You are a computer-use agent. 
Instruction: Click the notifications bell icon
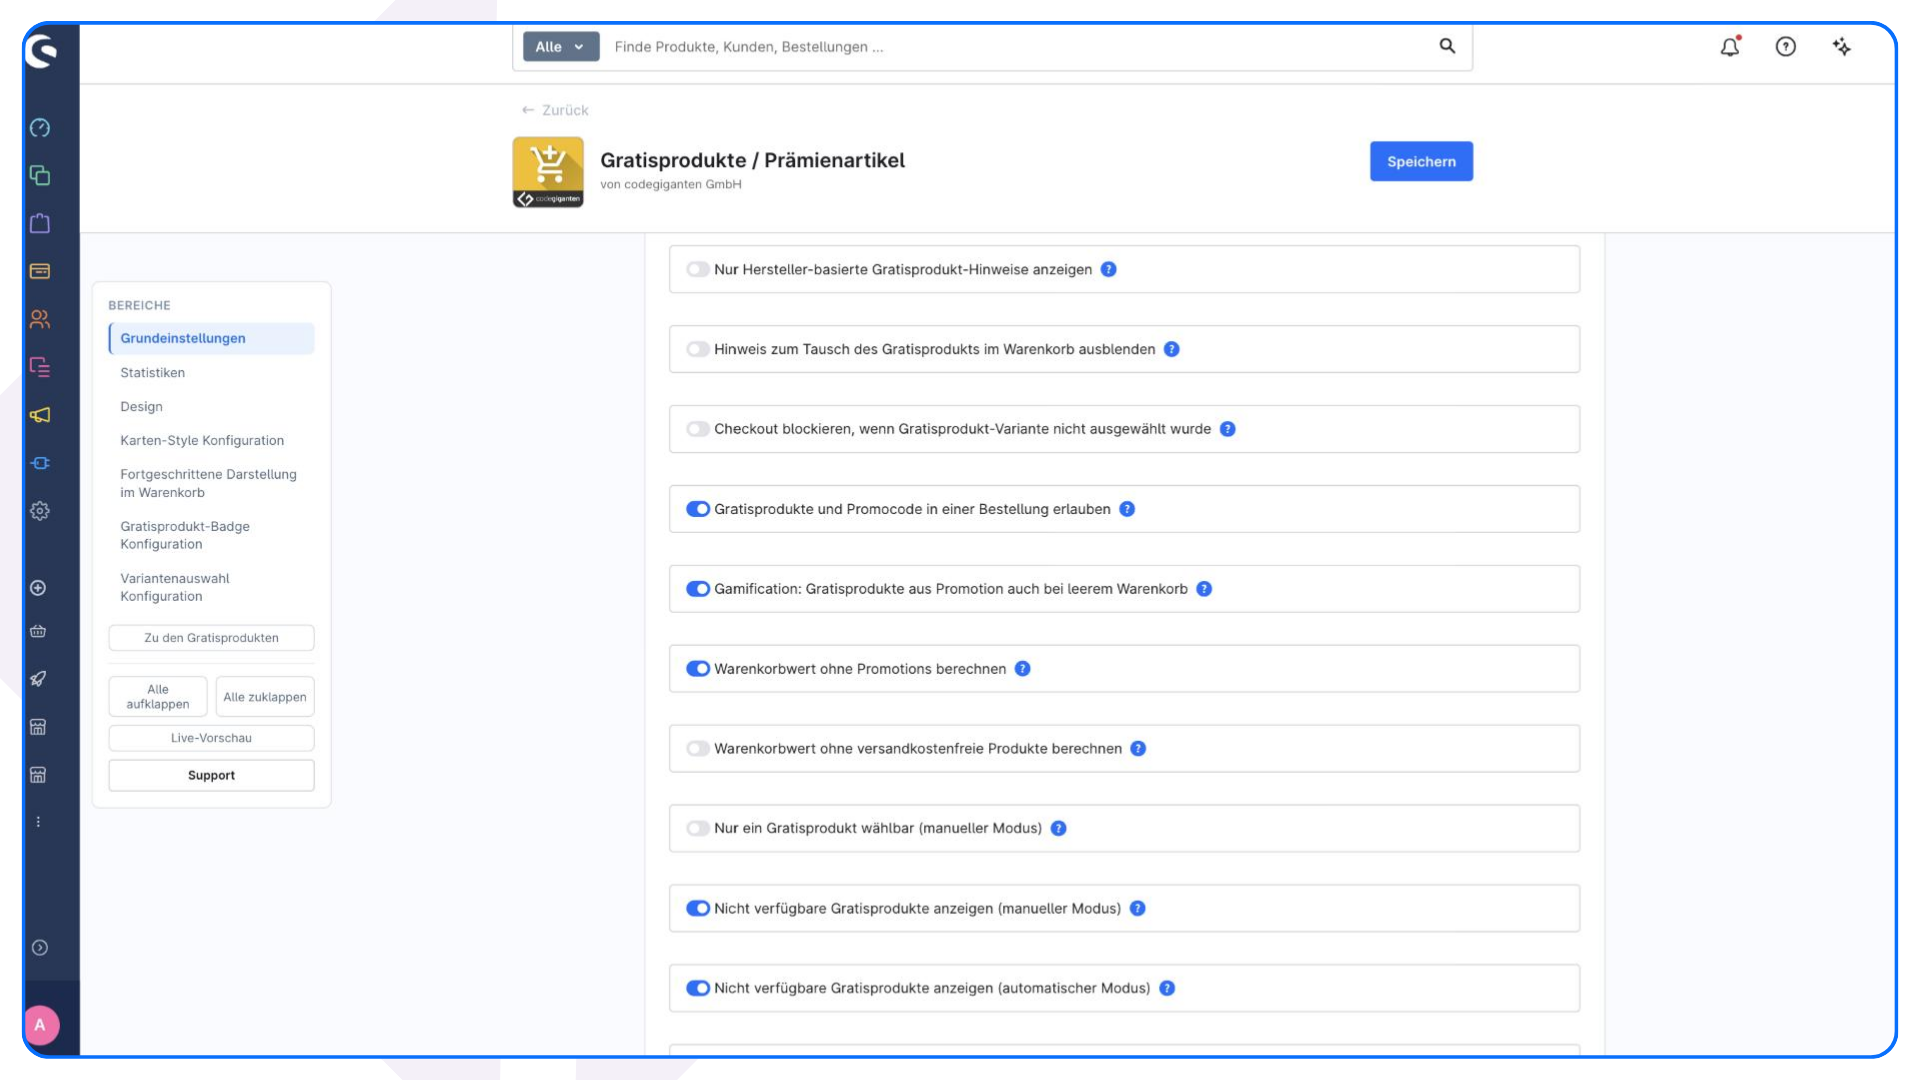point(1730,46)
